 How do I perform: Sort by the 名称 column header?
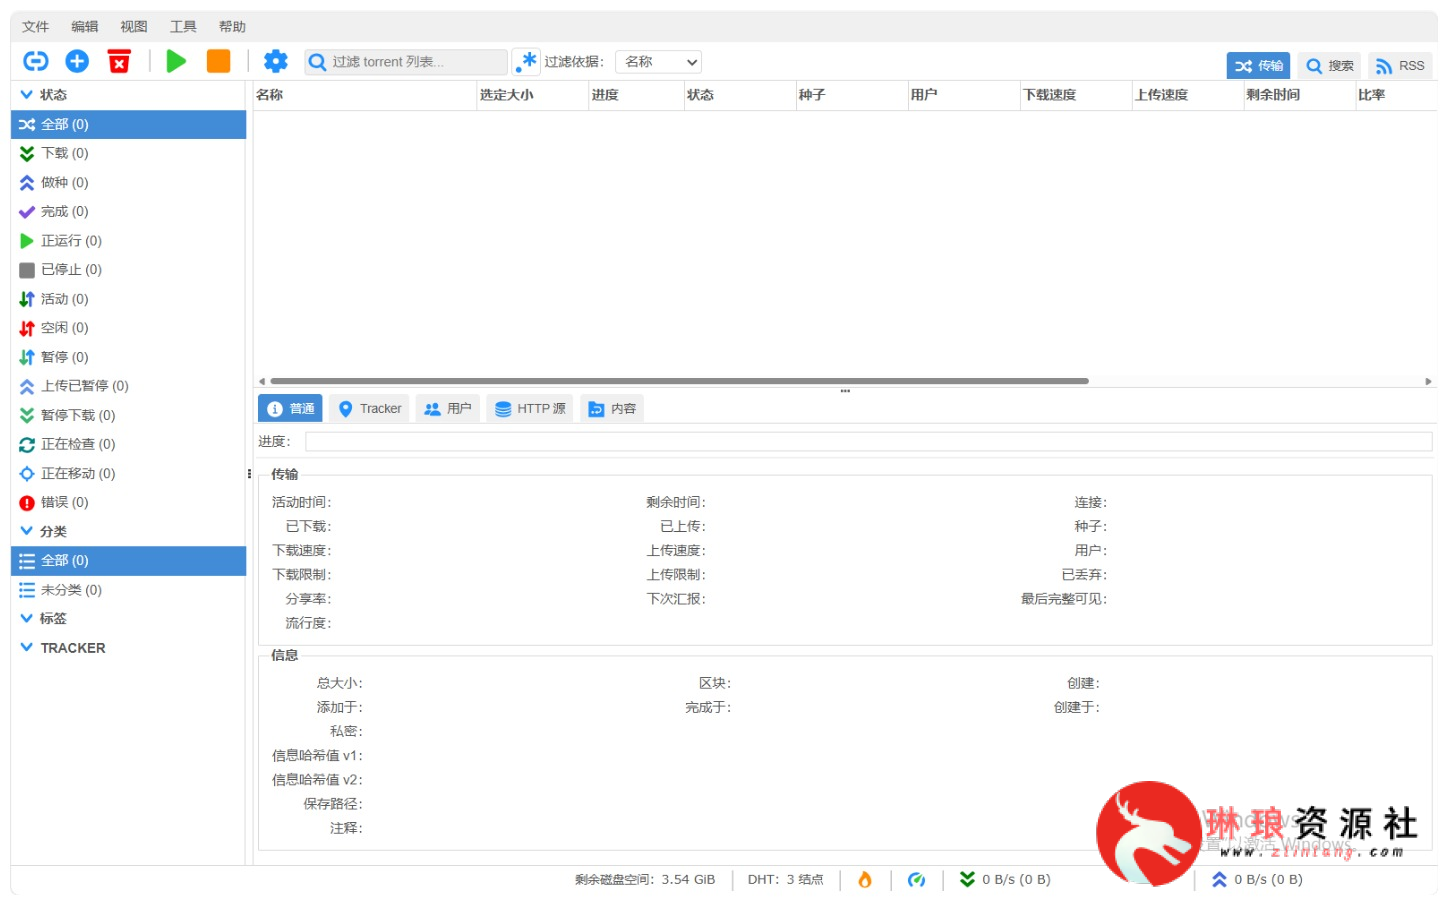(365, 95)
